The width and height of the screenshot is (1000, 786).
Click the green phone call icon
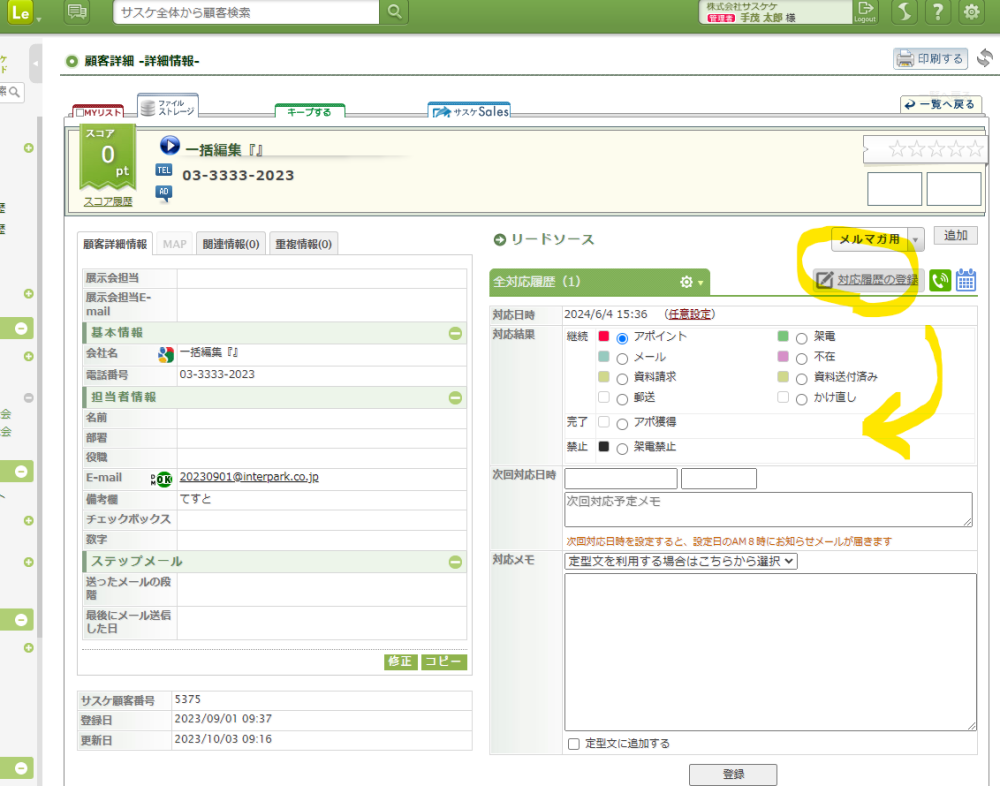pos(940,280)
